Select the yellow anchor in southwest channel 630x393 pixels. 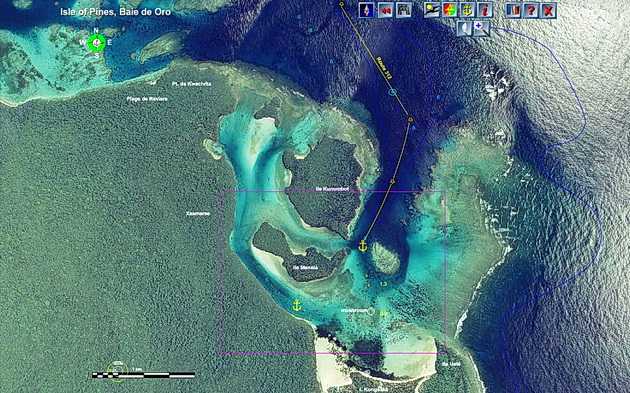[x=297, y=305]
